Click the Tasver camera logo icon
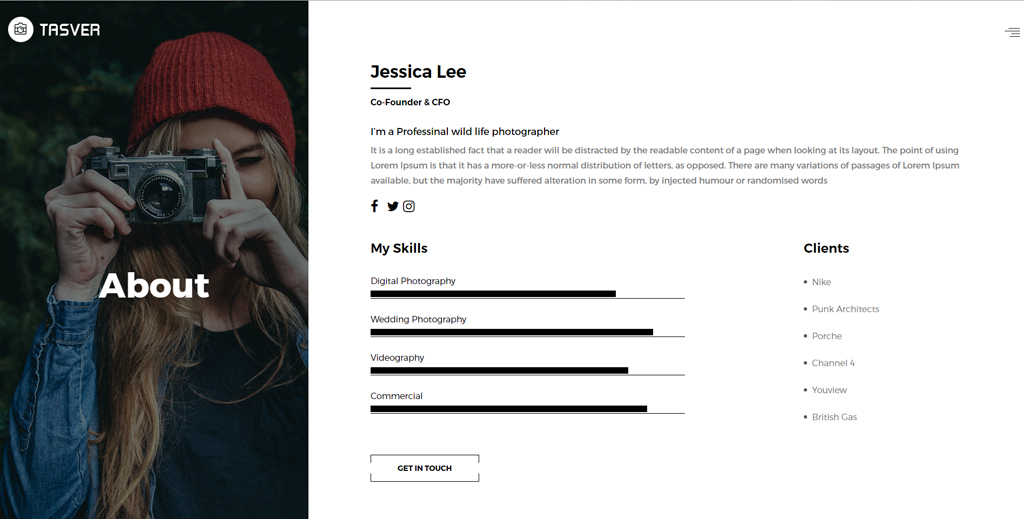 [x=20, y=29]
